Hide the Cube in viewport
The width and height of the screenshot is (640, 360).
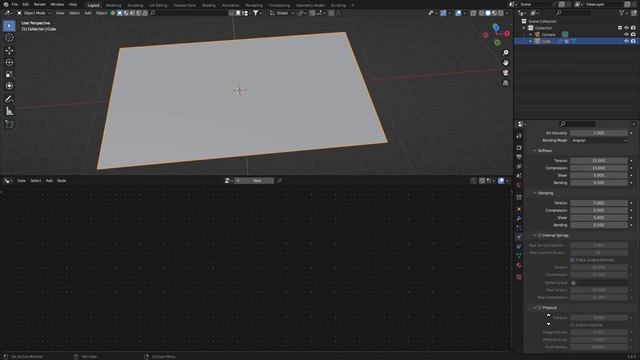[627, 41]
